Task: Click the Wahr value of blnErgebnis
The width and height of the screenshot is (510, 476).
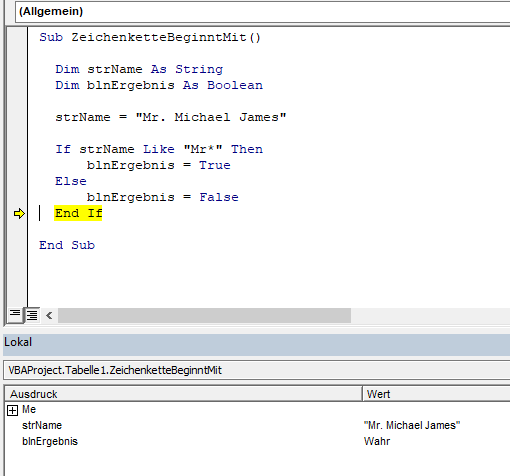Action: [x=377, y=441]
